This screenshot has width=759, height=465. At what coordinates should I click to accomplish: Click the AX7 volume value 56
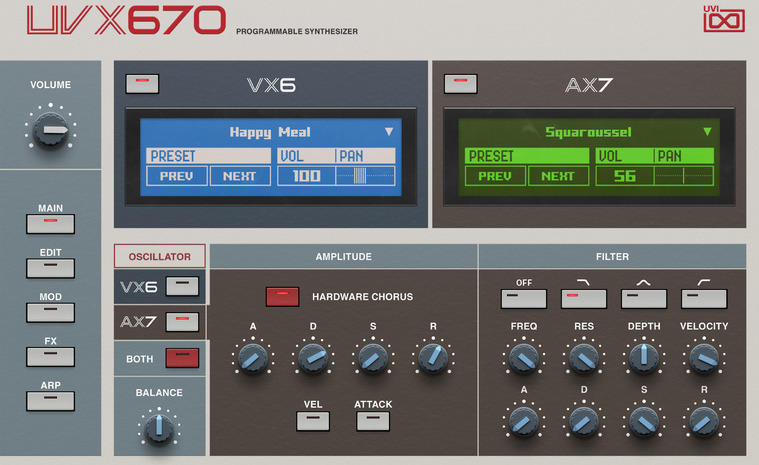pyautogui.click(x=625, y=176)
